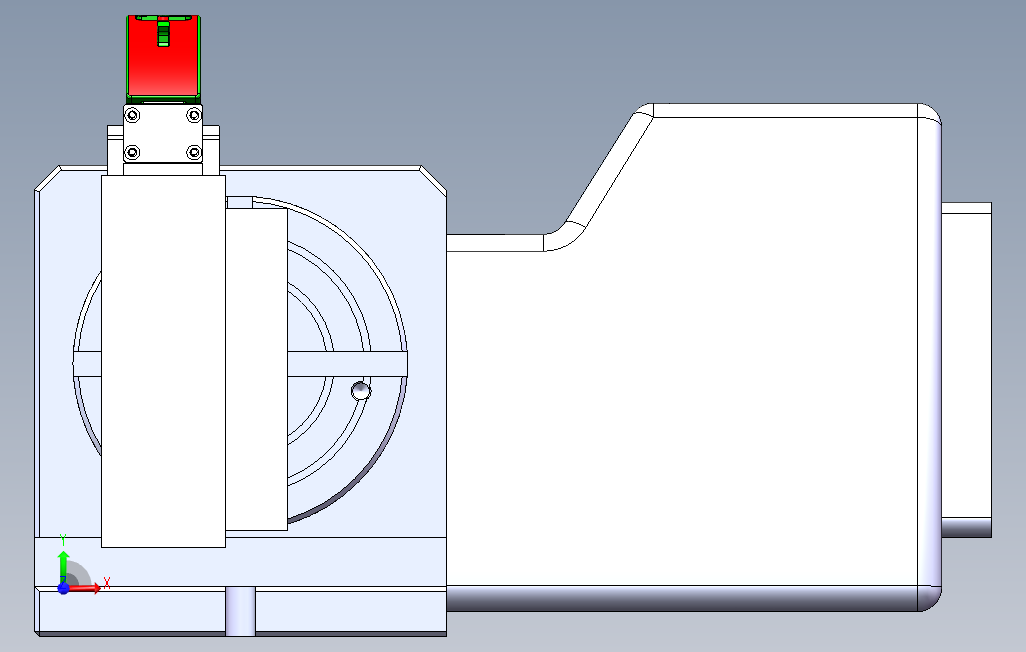Screen dimensions: 1026x652
Task: Pick the top-right screw on the bracket
Action: click(x=194, y=116)
